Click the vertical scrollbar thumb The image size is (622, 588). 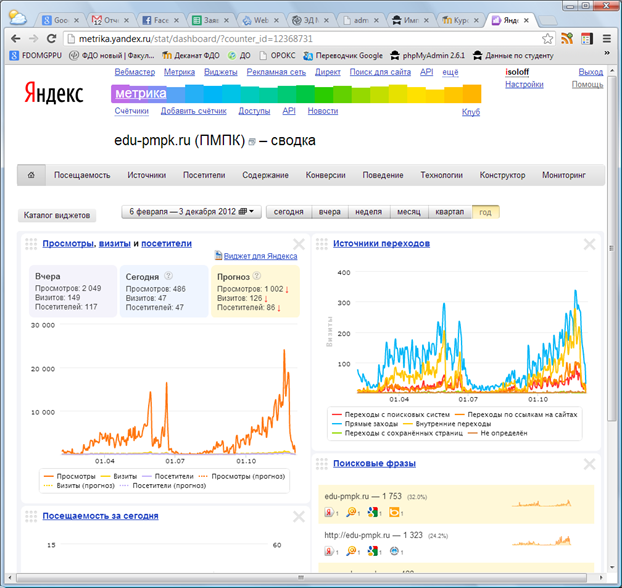point(611,248)
